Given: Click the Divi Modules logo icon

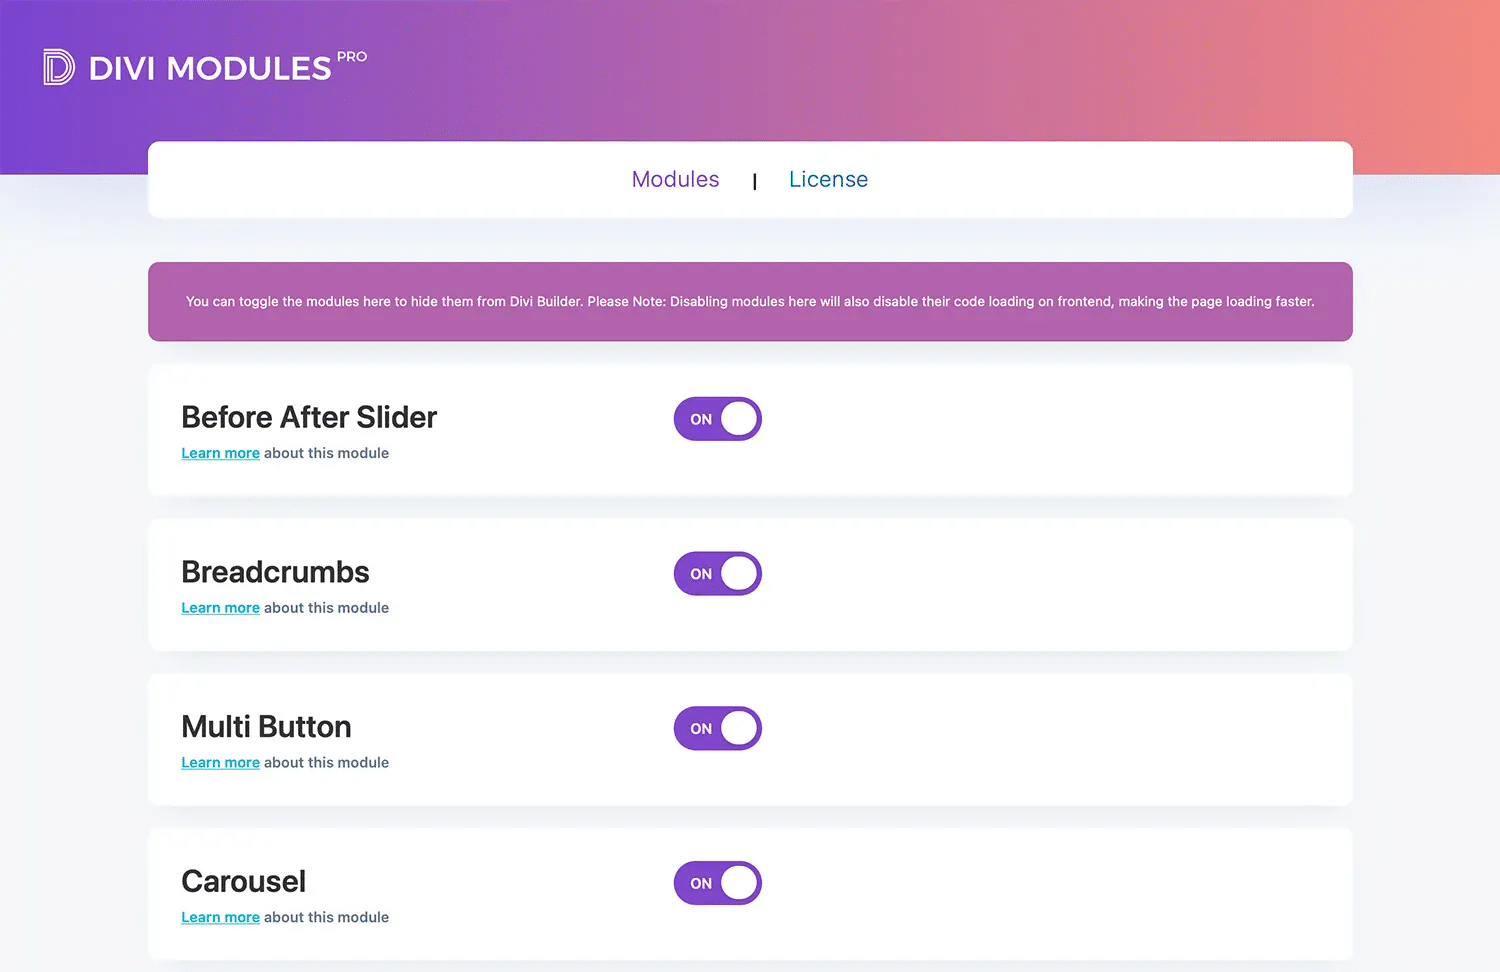Looking at the screenshot, I should (57, 67).
